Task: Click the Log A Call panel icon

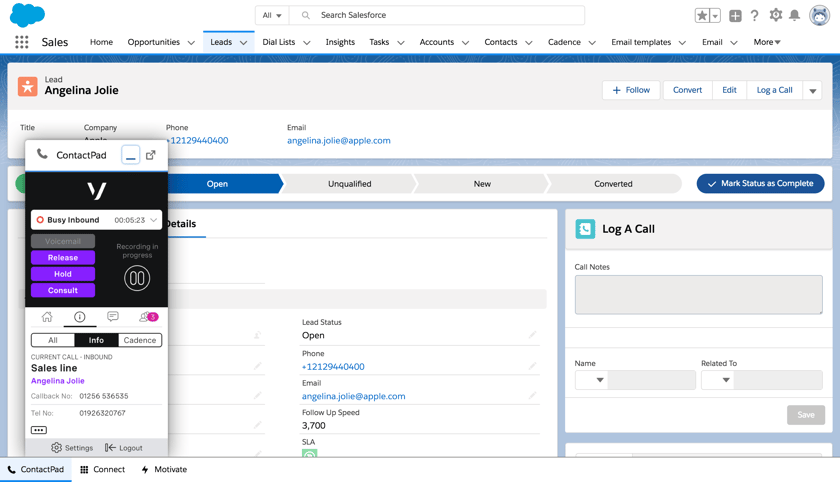Action: tap(585, 229)
